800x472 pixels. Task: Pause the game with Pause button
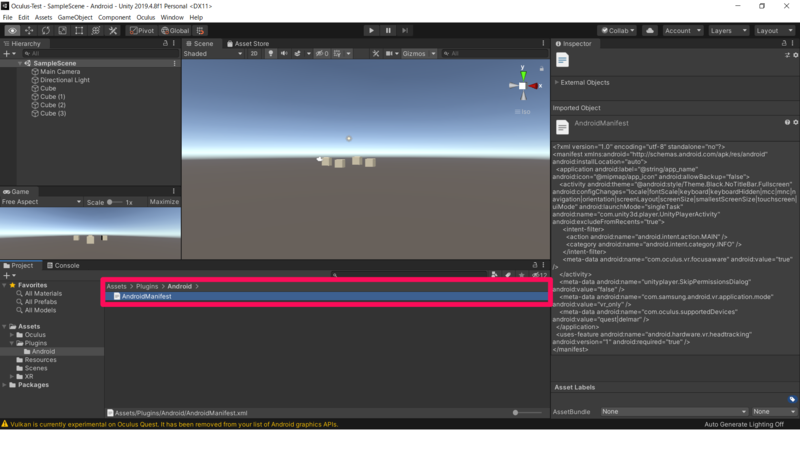click(x=388, y=31)
